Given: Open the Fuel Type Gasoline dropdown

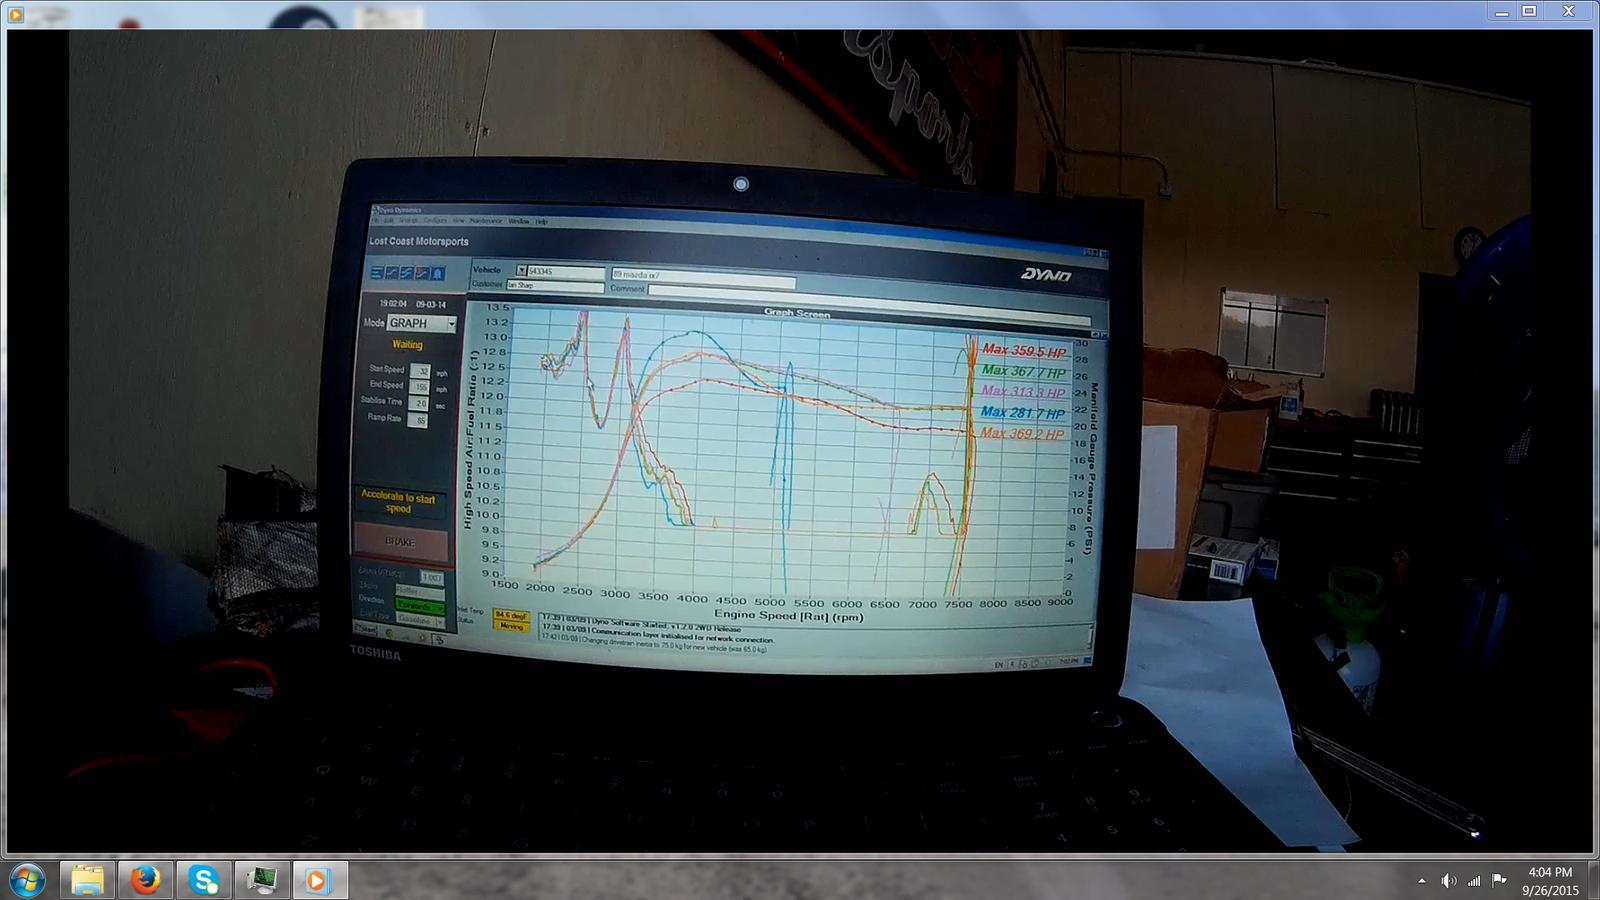Looking at the screenshot, I should coord(420,620).
